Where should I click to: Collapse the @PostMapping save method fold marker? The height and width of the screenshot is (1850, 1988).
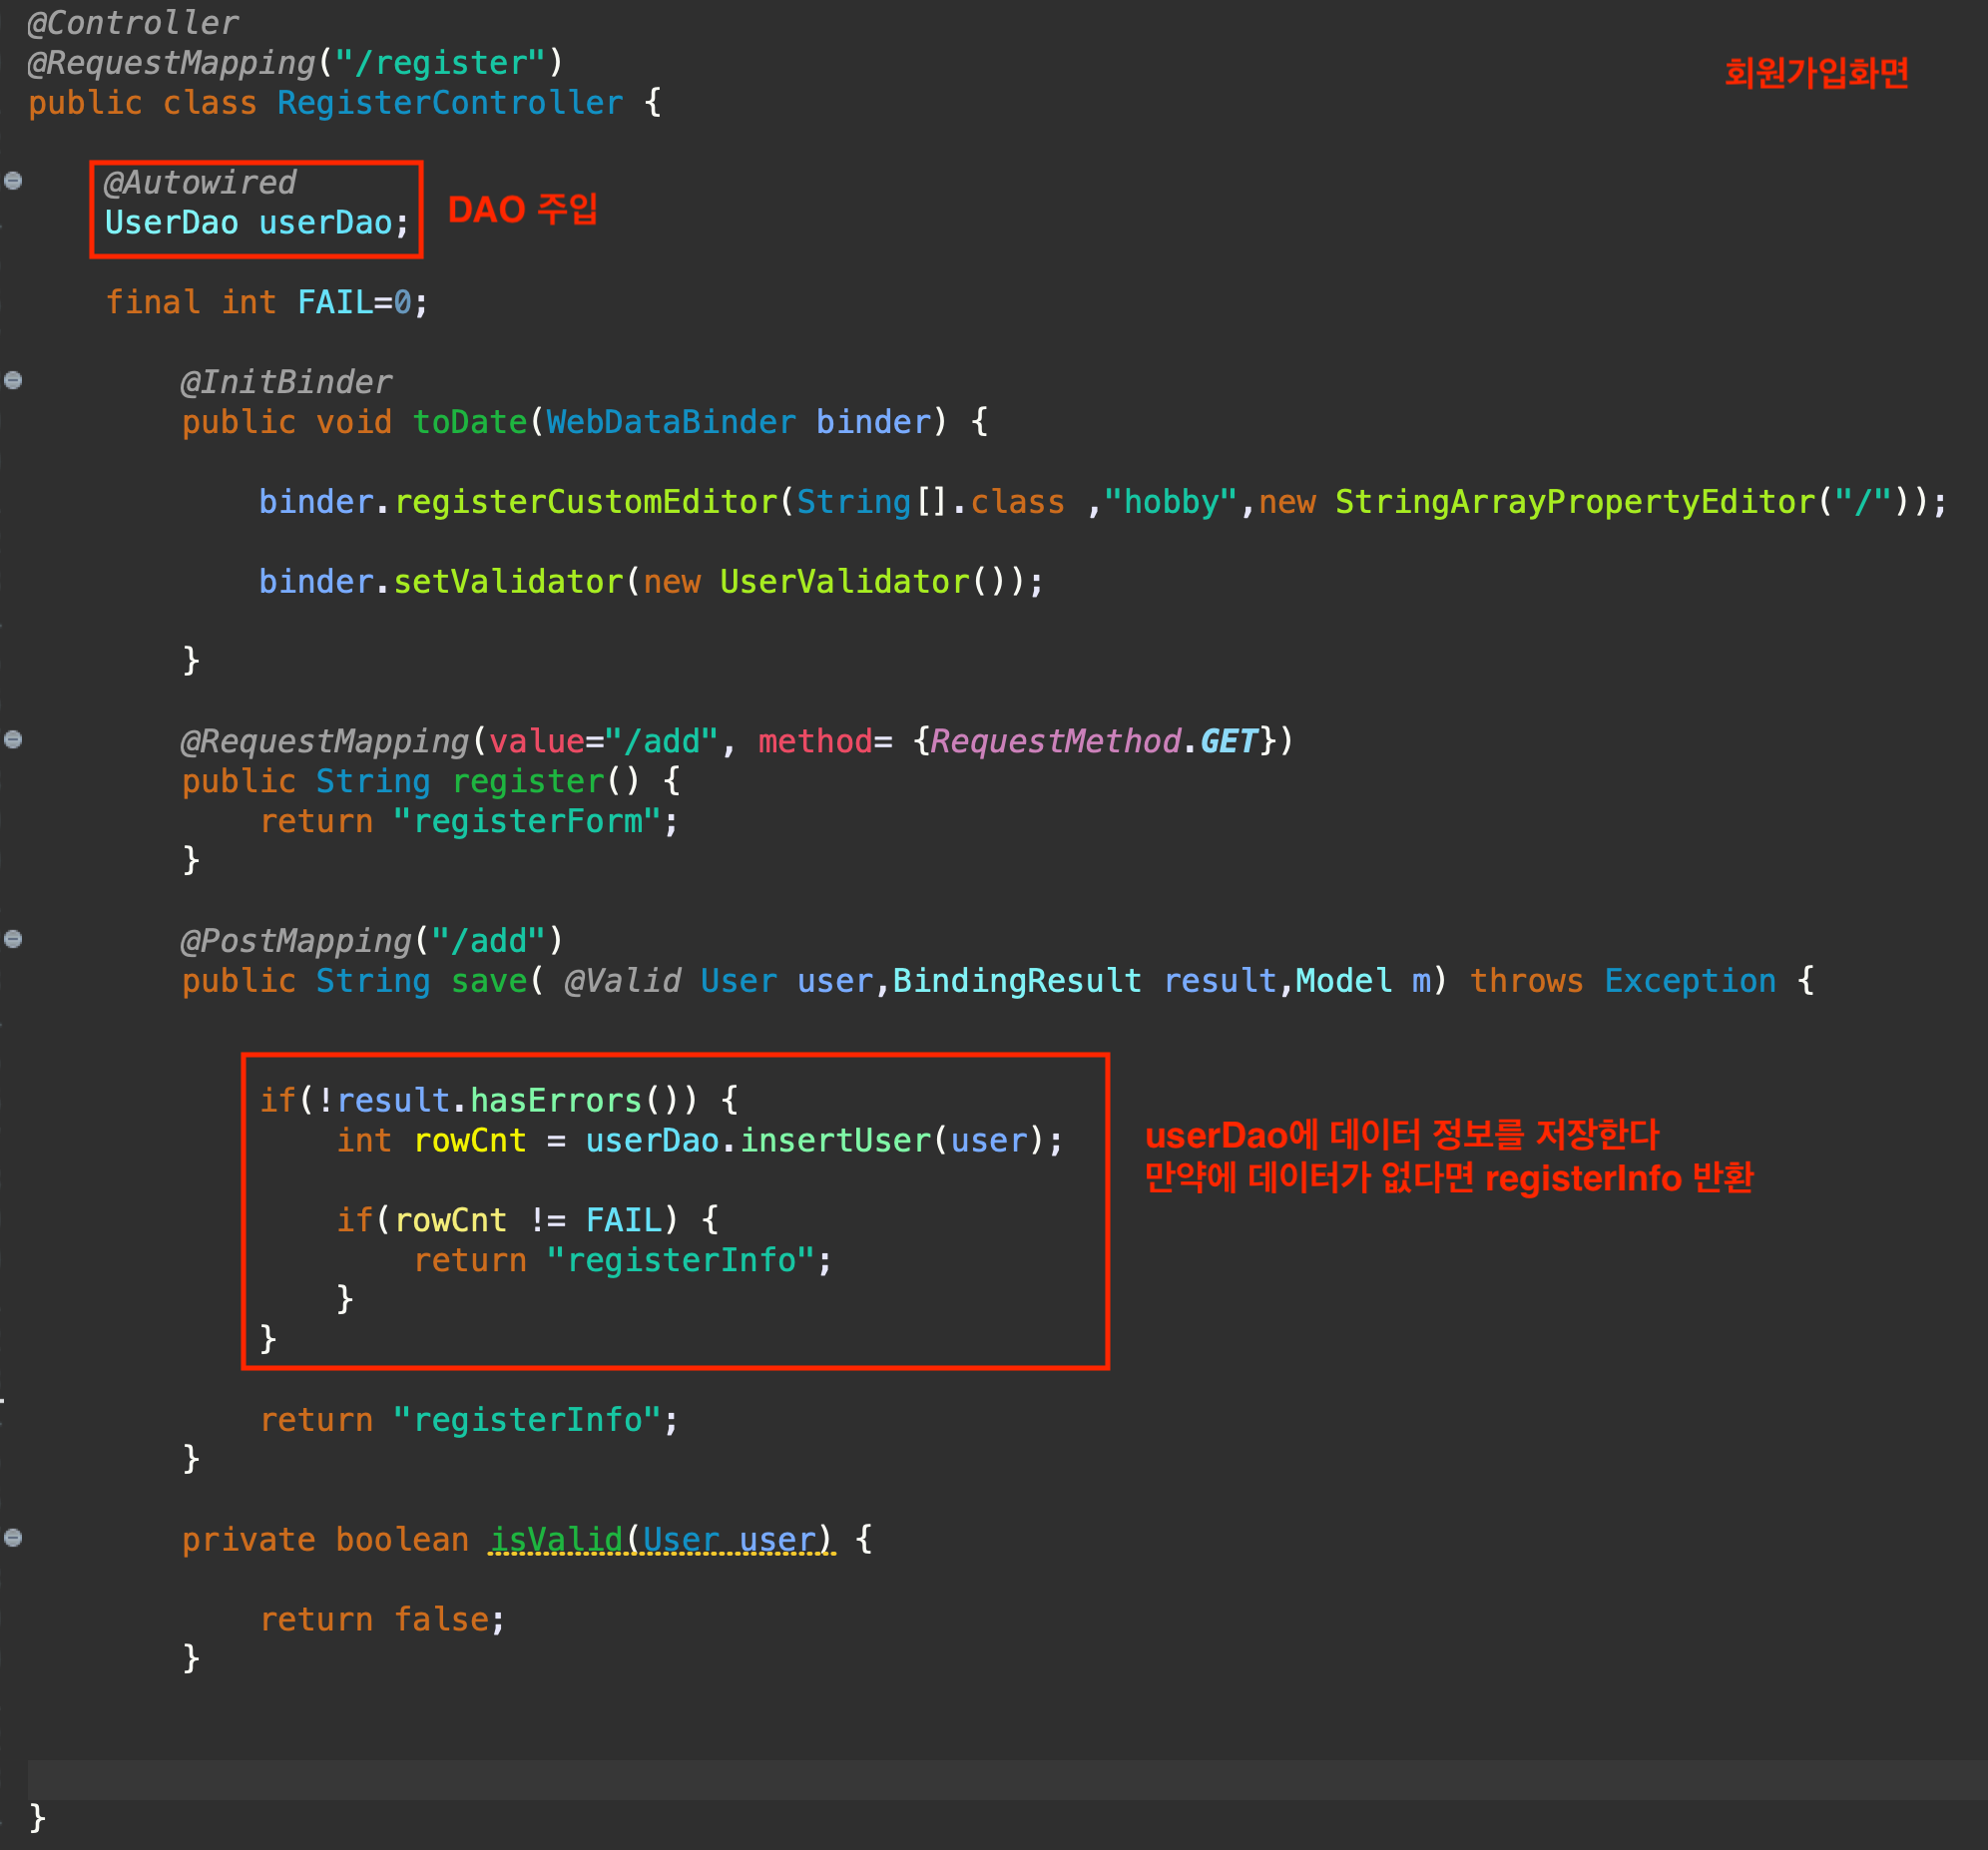click(x=13, y=939)
